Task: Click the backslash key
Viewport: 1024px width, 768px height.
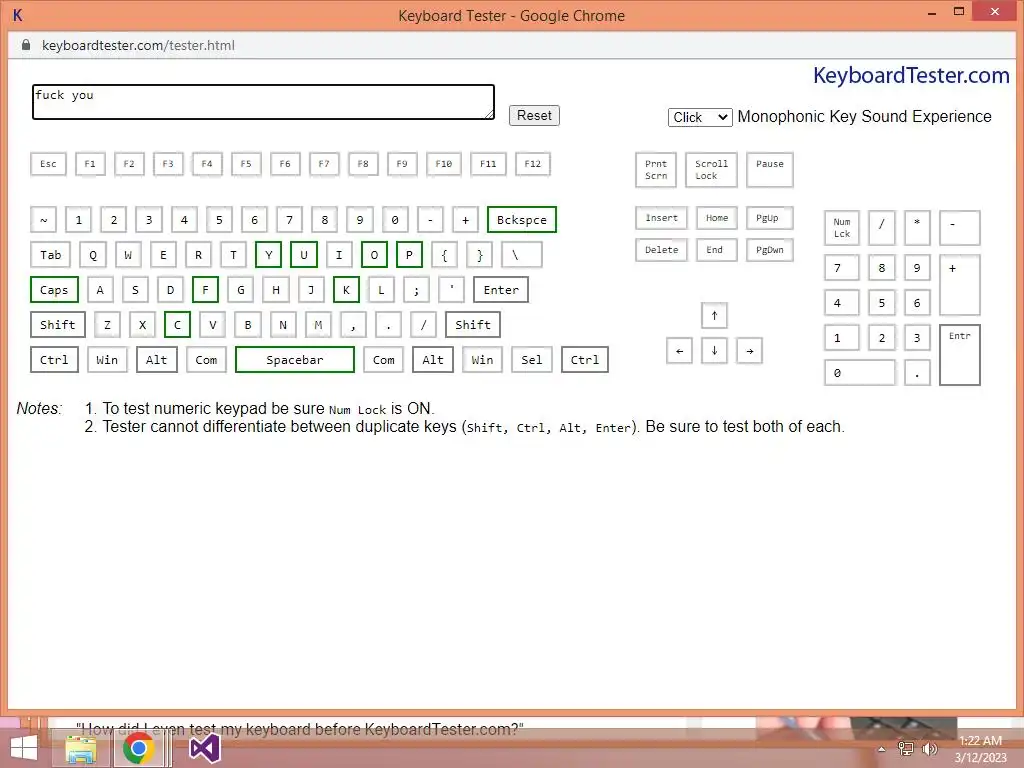Action: (x=522, y=255)
